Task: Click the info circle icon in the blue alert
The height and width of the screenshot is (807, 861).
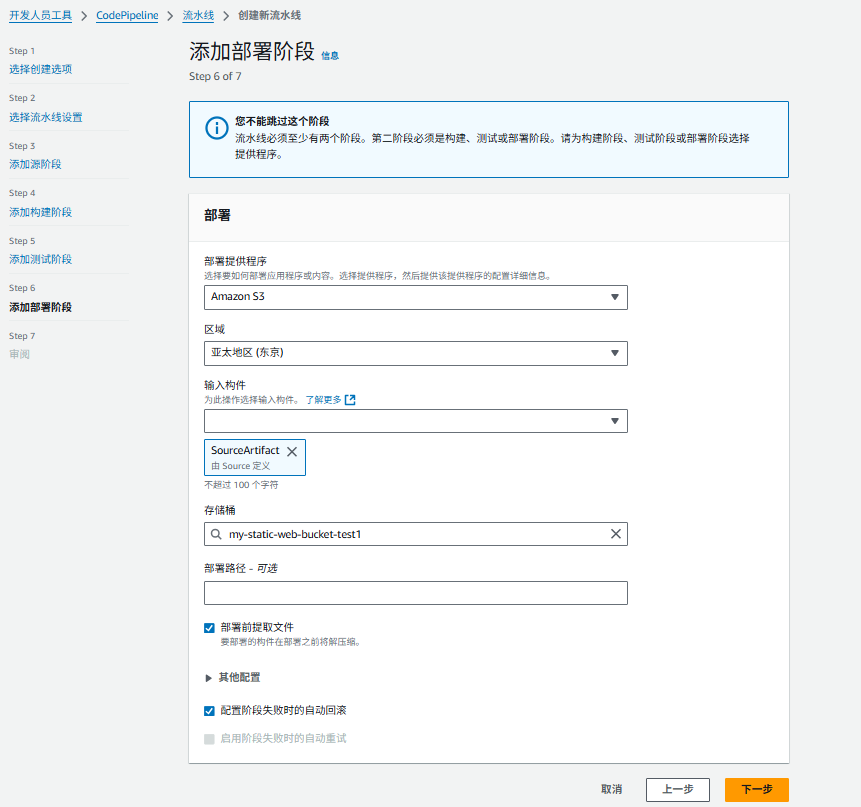Action: [217, 128]
